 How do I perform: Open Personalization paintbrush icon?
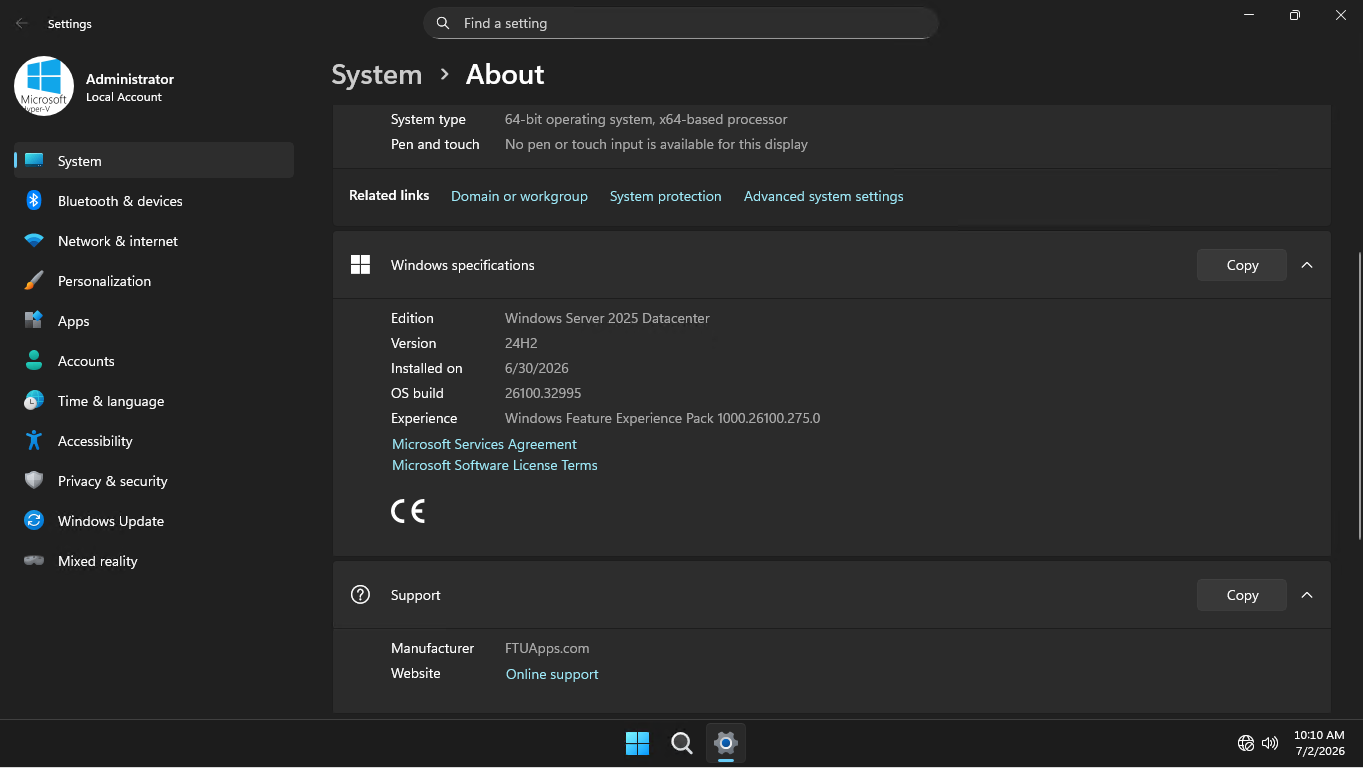coord(34,281)
